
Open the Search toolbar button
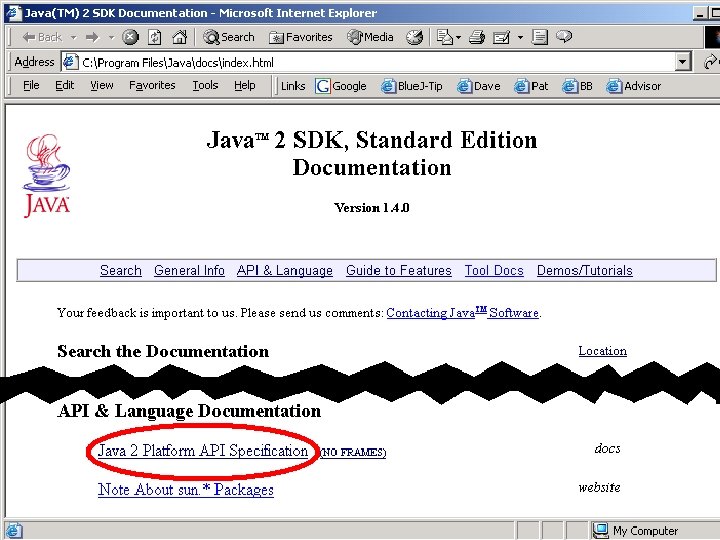coord(229,37)
